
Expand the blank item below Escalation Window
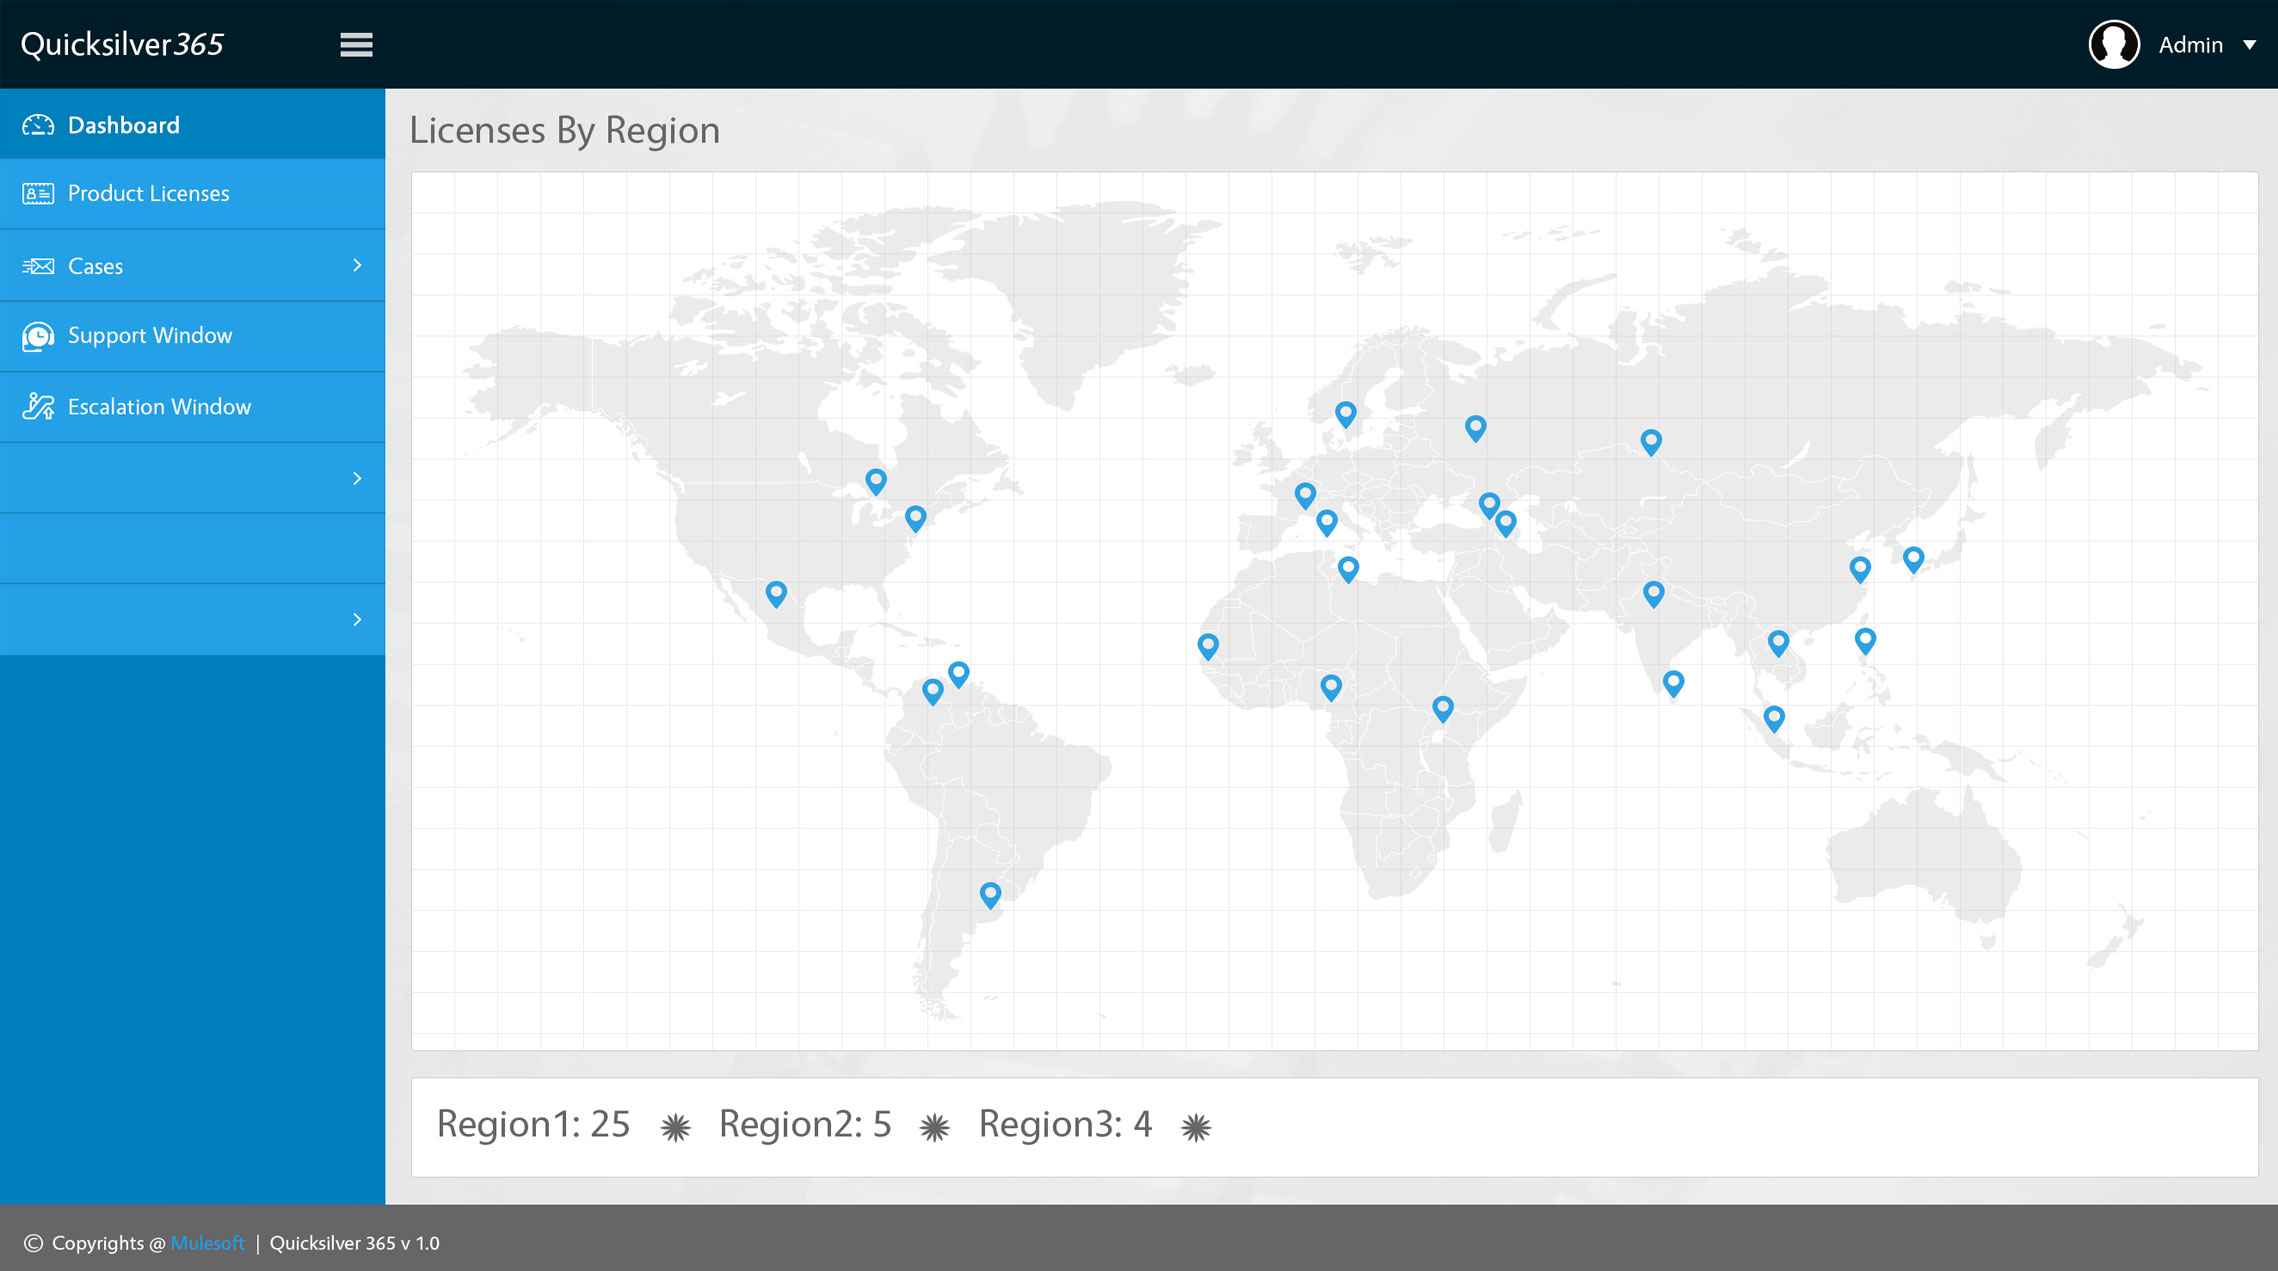click(x=357, y=478)
